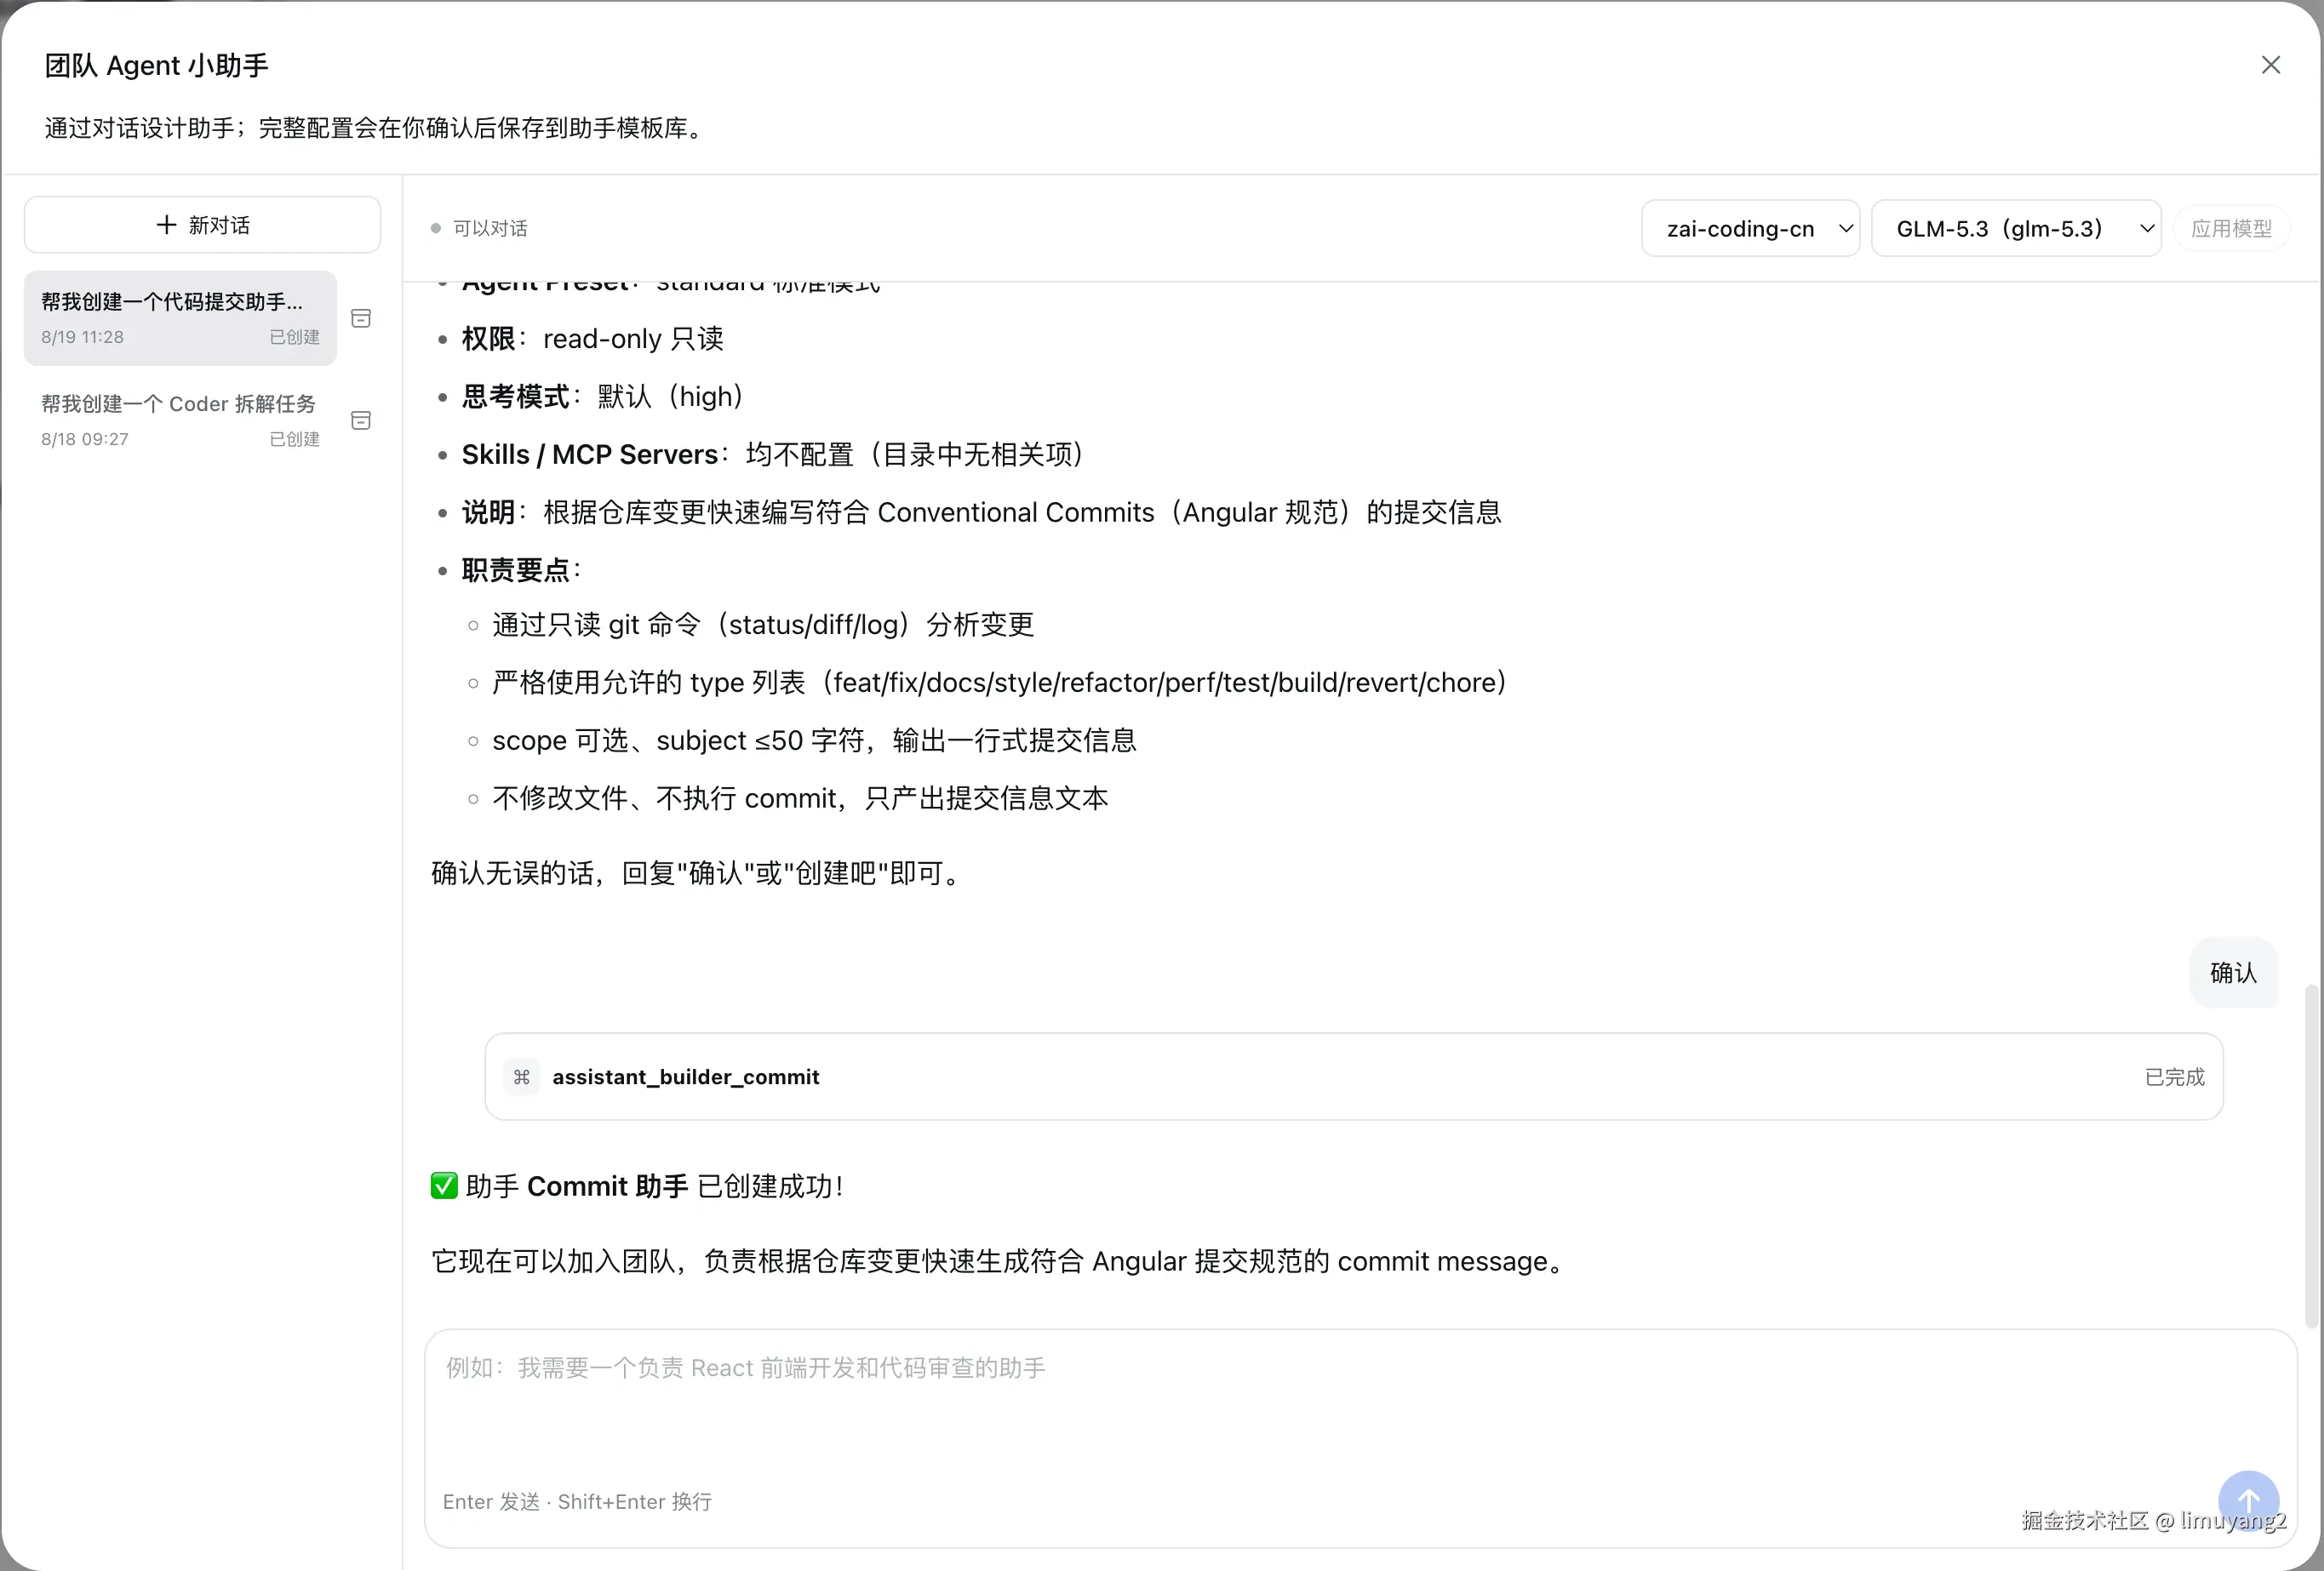Close the 团队 Agent 小助手 dialog
Screen dimensions: 2324x1571
(x=2271, y=65)
